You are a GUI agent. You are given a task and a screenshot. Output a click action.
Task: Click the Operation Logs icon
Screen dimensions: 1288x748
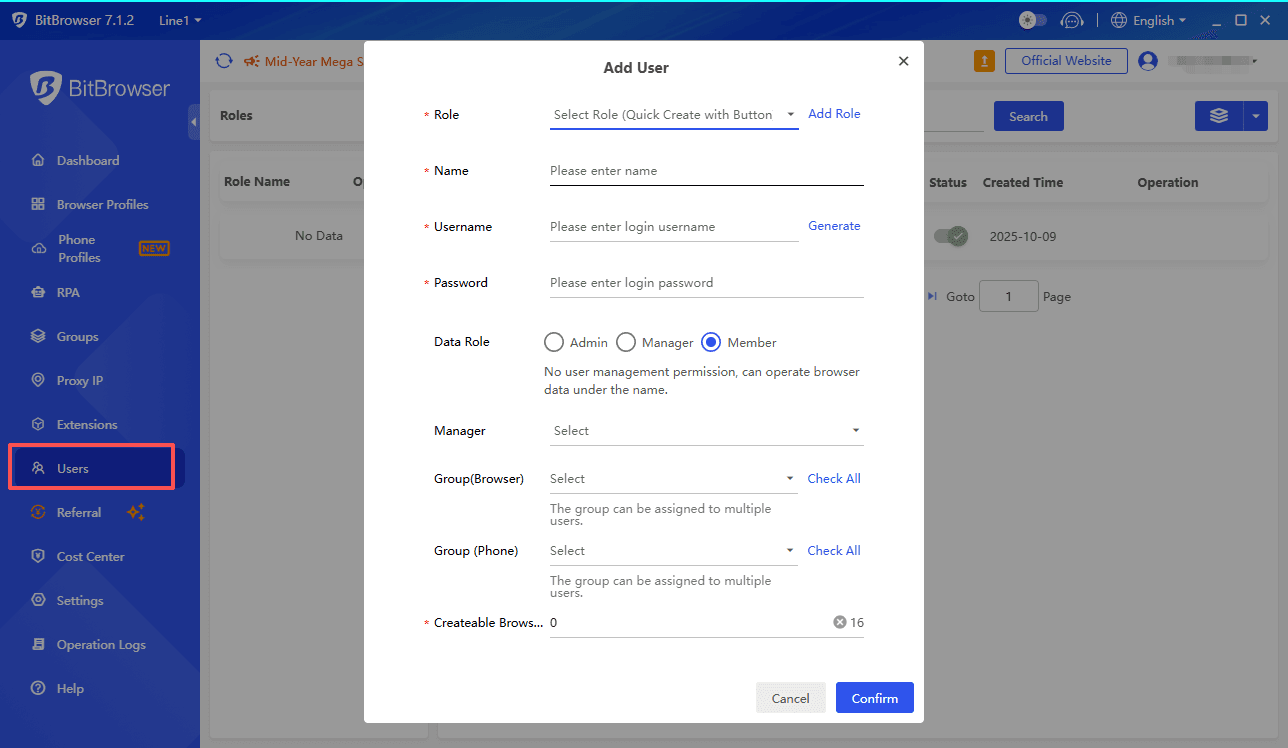click(38, 644)
